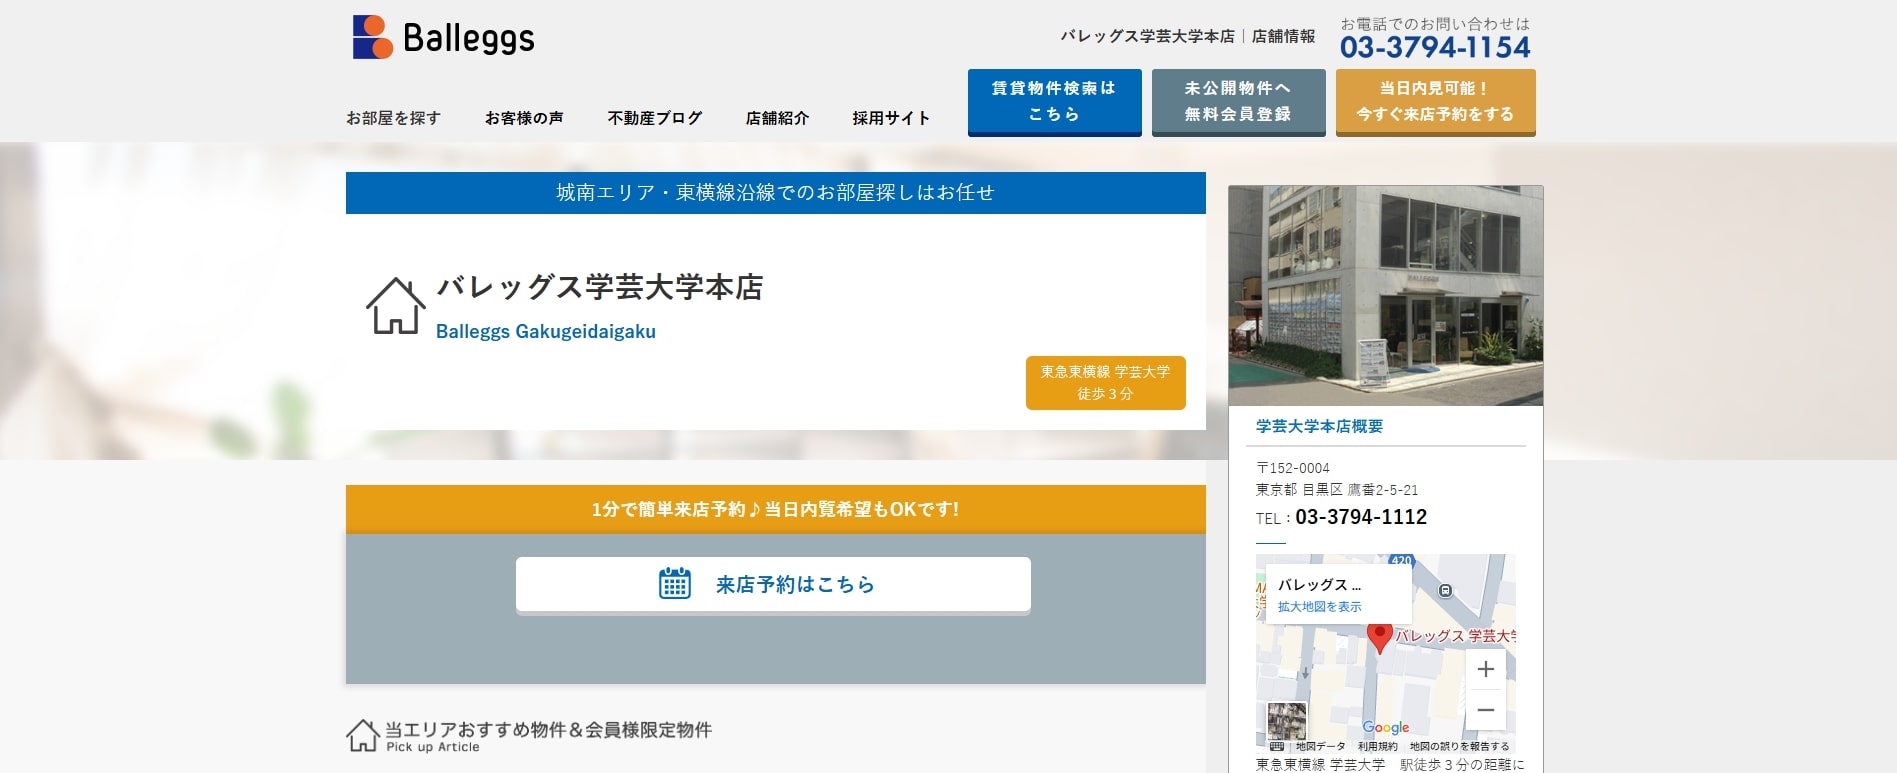The height and width of the screenshot is (773, 1897).
Task: Open 店舗情報 header link
Action: (x=1283, y=36)
